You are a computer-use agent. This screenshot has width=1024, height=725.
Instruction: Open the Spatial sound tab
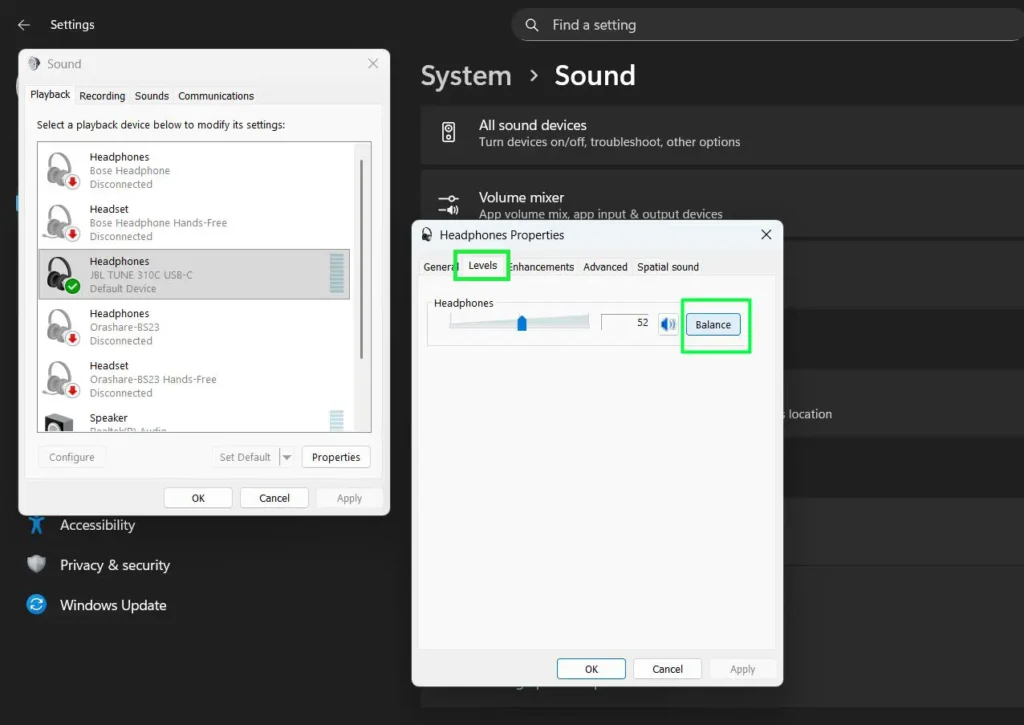click(668, 267)
